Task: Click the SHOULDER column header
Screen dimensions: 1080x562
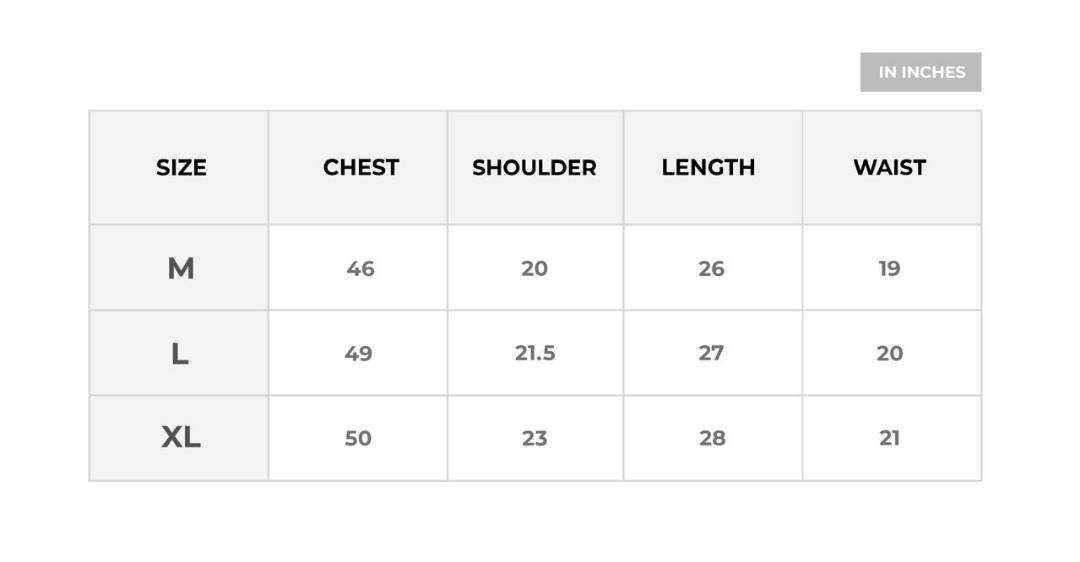Action: (534, 168)
